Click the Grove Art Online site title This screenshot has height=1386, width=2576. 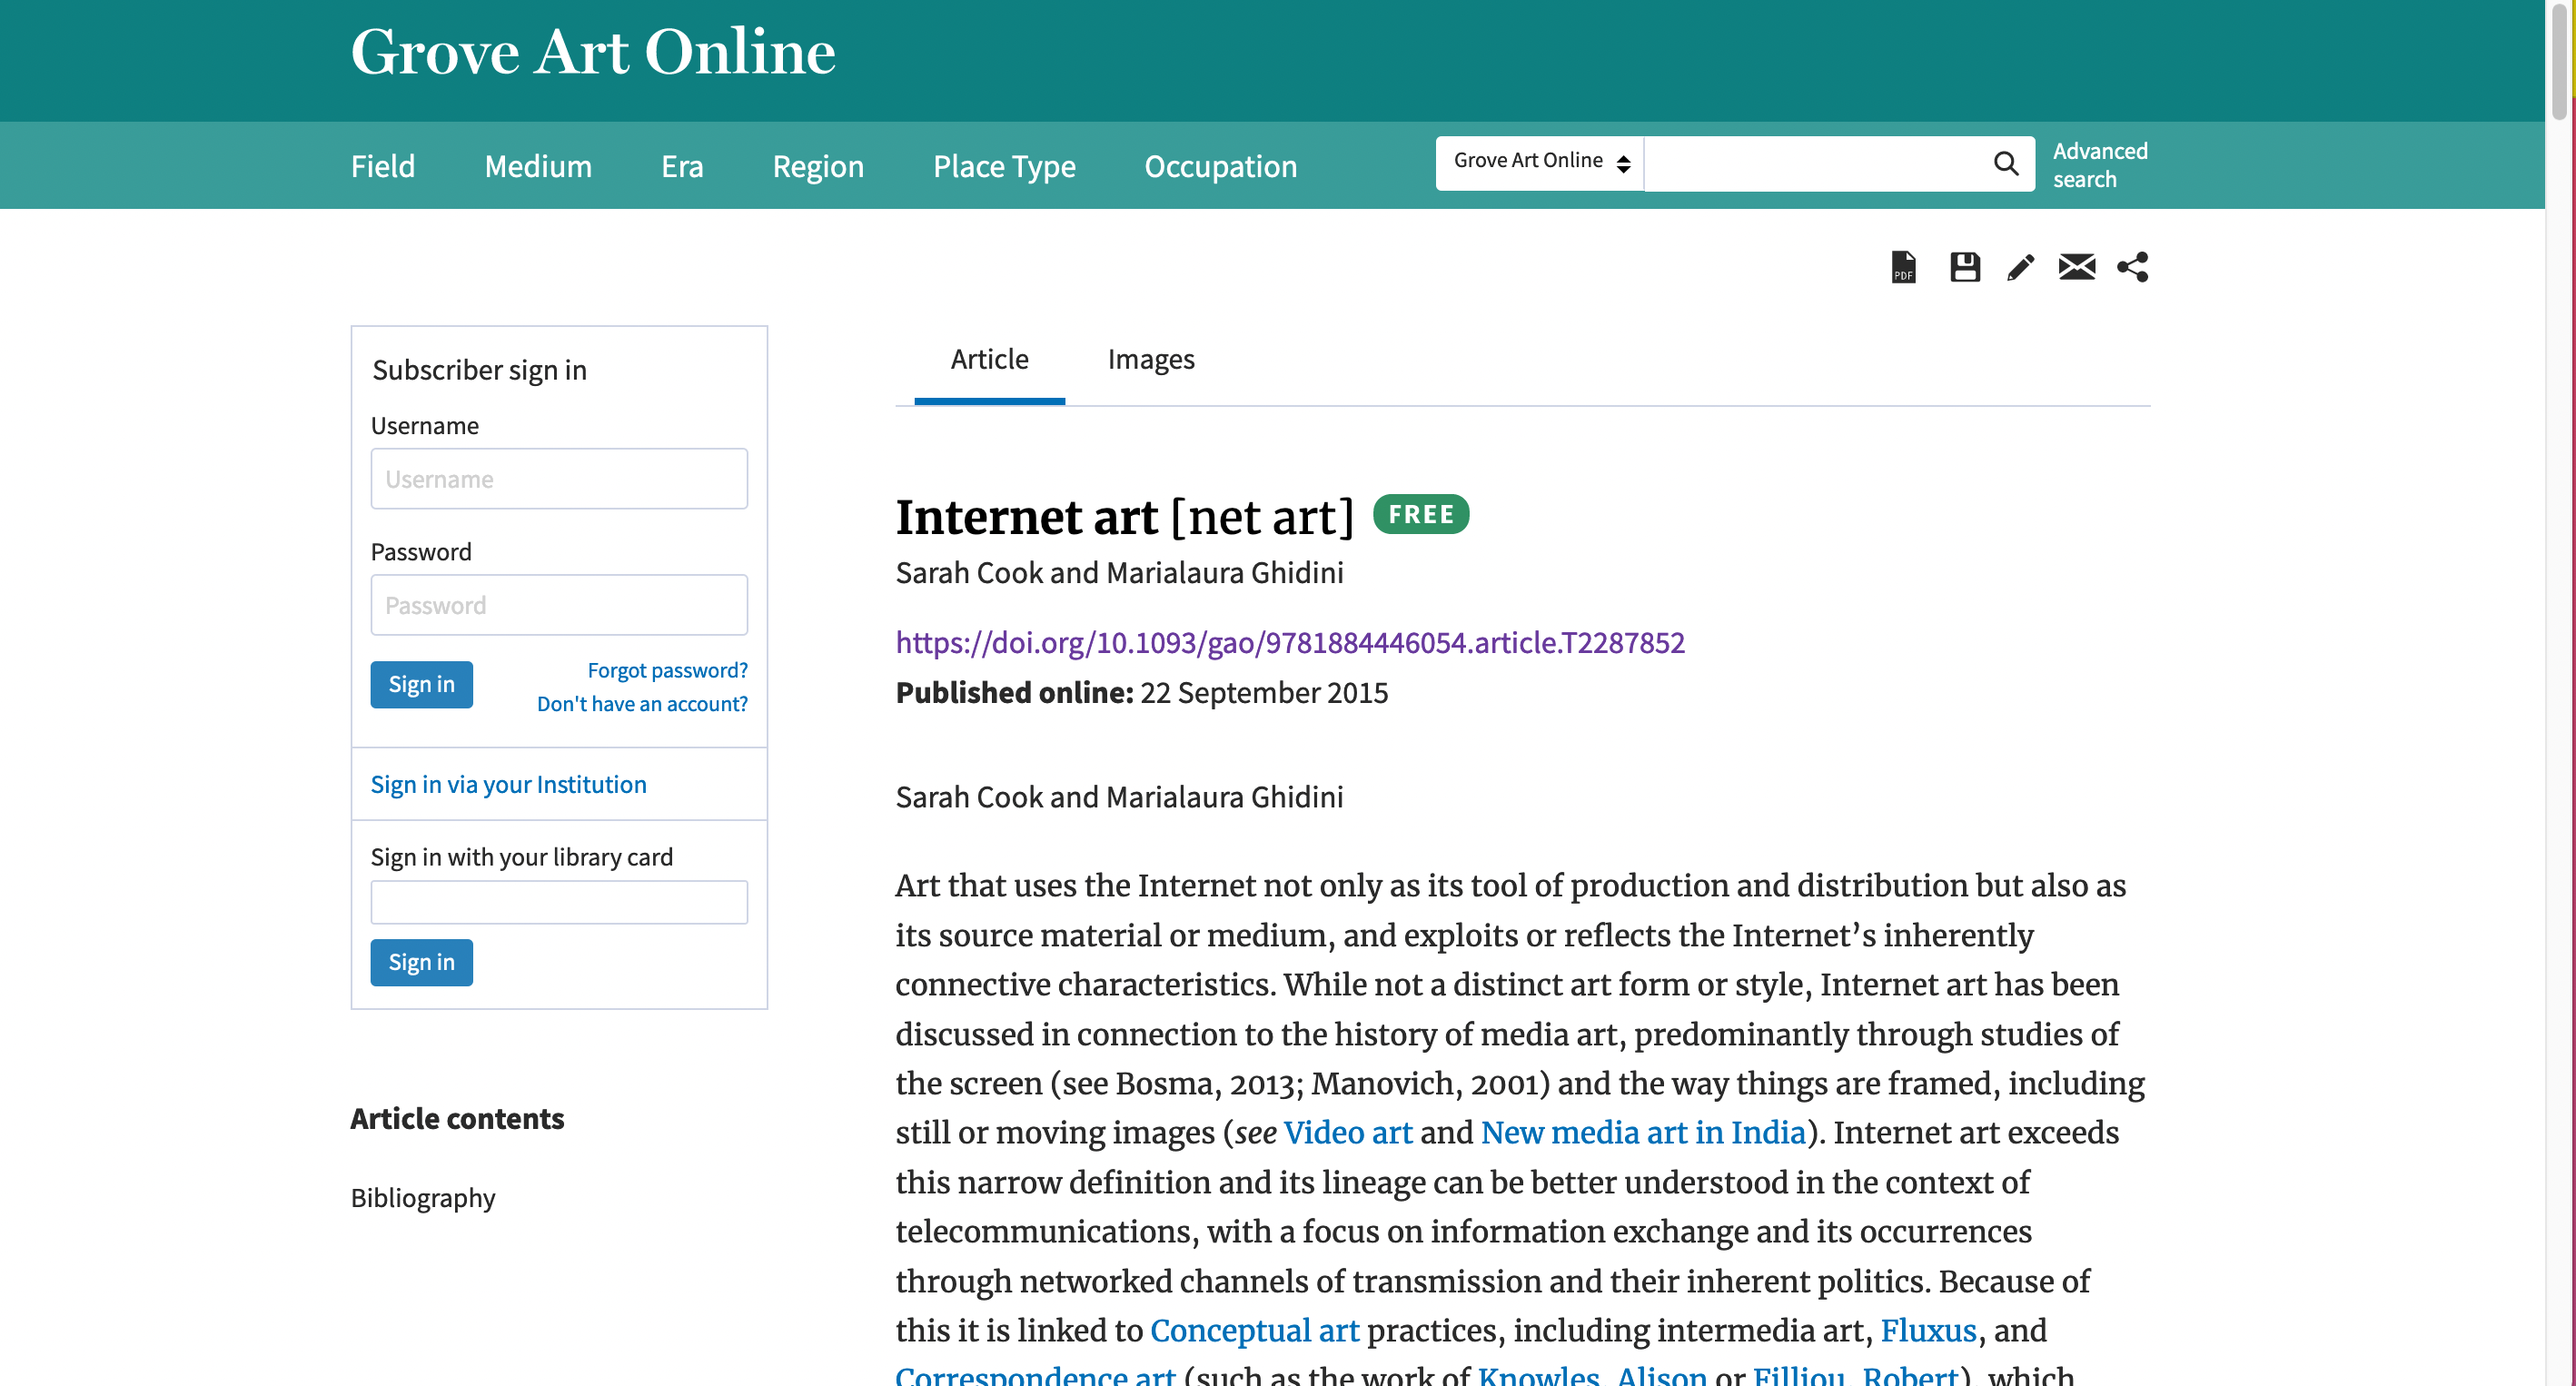coord(592,52)
